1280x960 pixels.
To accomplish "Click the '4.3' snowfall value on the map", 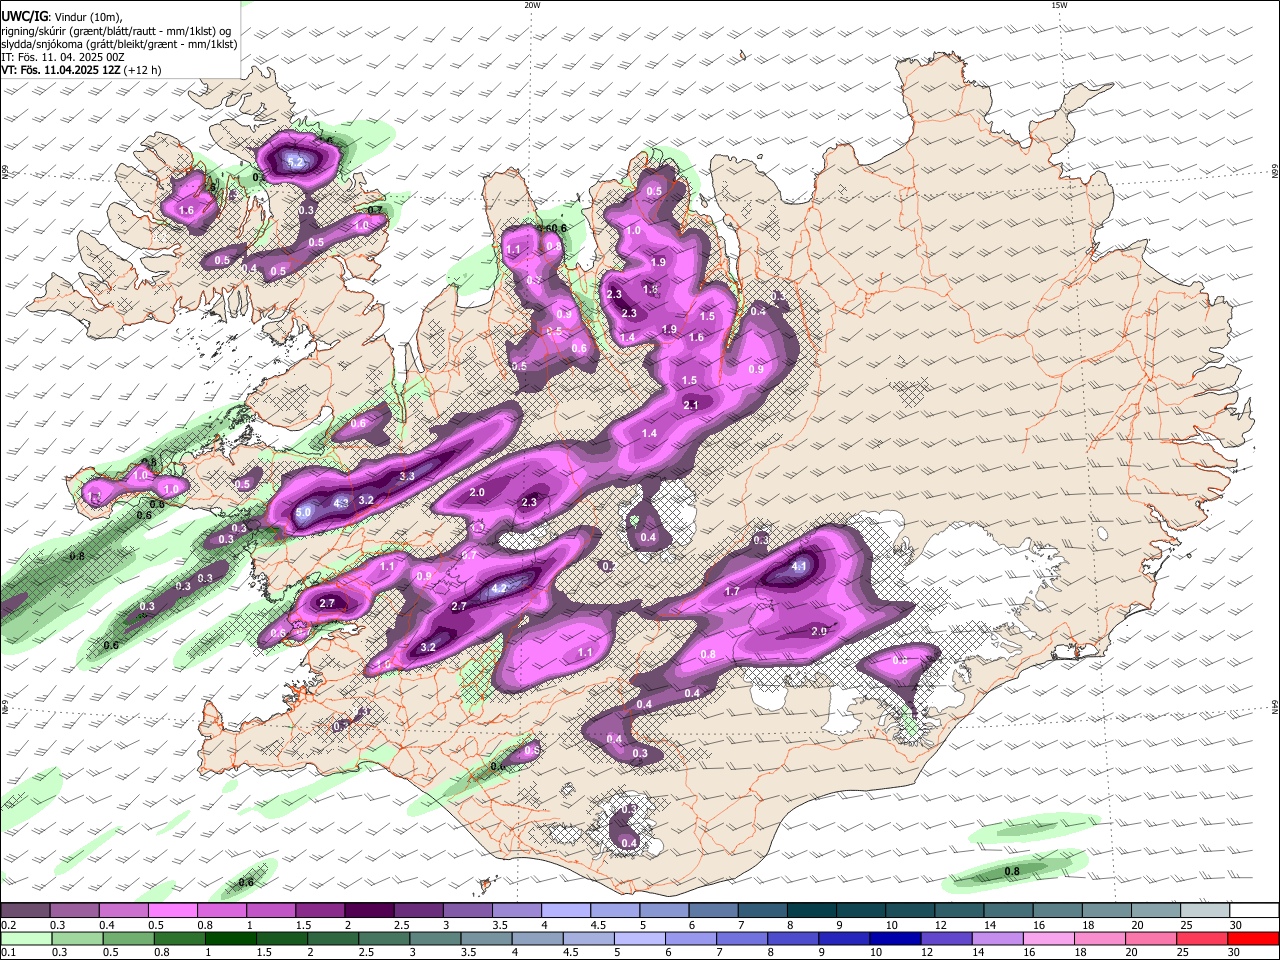I will pyautogui.click(x=340, y=504).
